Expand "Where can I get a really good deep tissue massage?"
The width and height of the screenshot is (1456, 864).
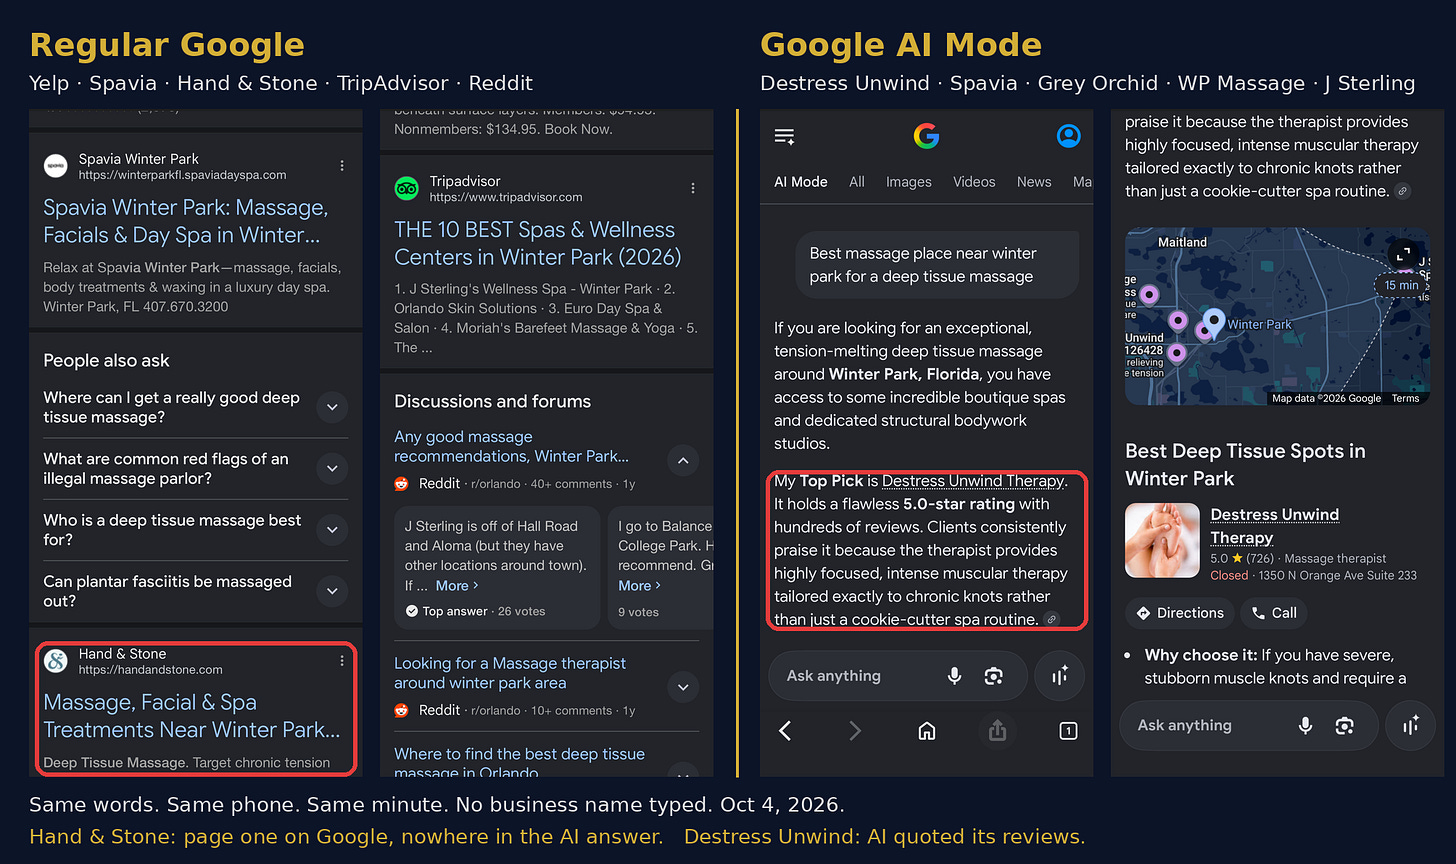[x=332, y=407]
